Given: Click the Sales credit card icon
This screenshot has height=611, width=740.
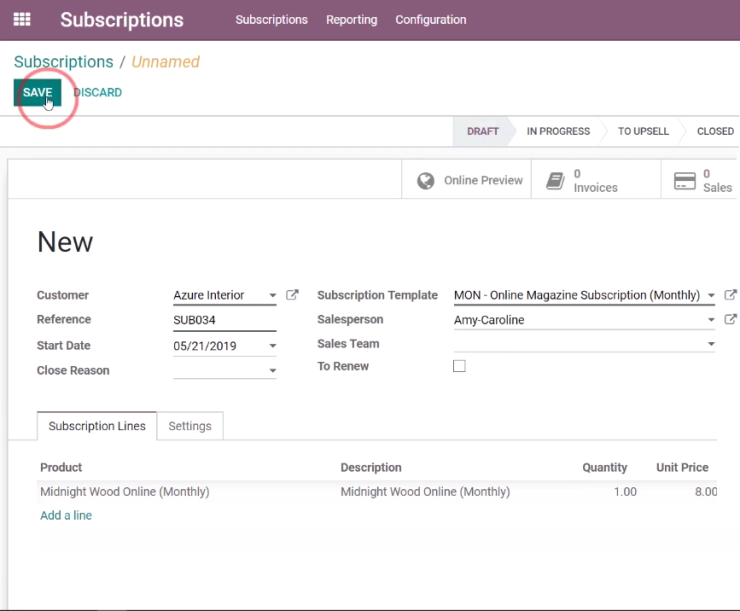Looking at the screenshot, I should tap(685, 181).
